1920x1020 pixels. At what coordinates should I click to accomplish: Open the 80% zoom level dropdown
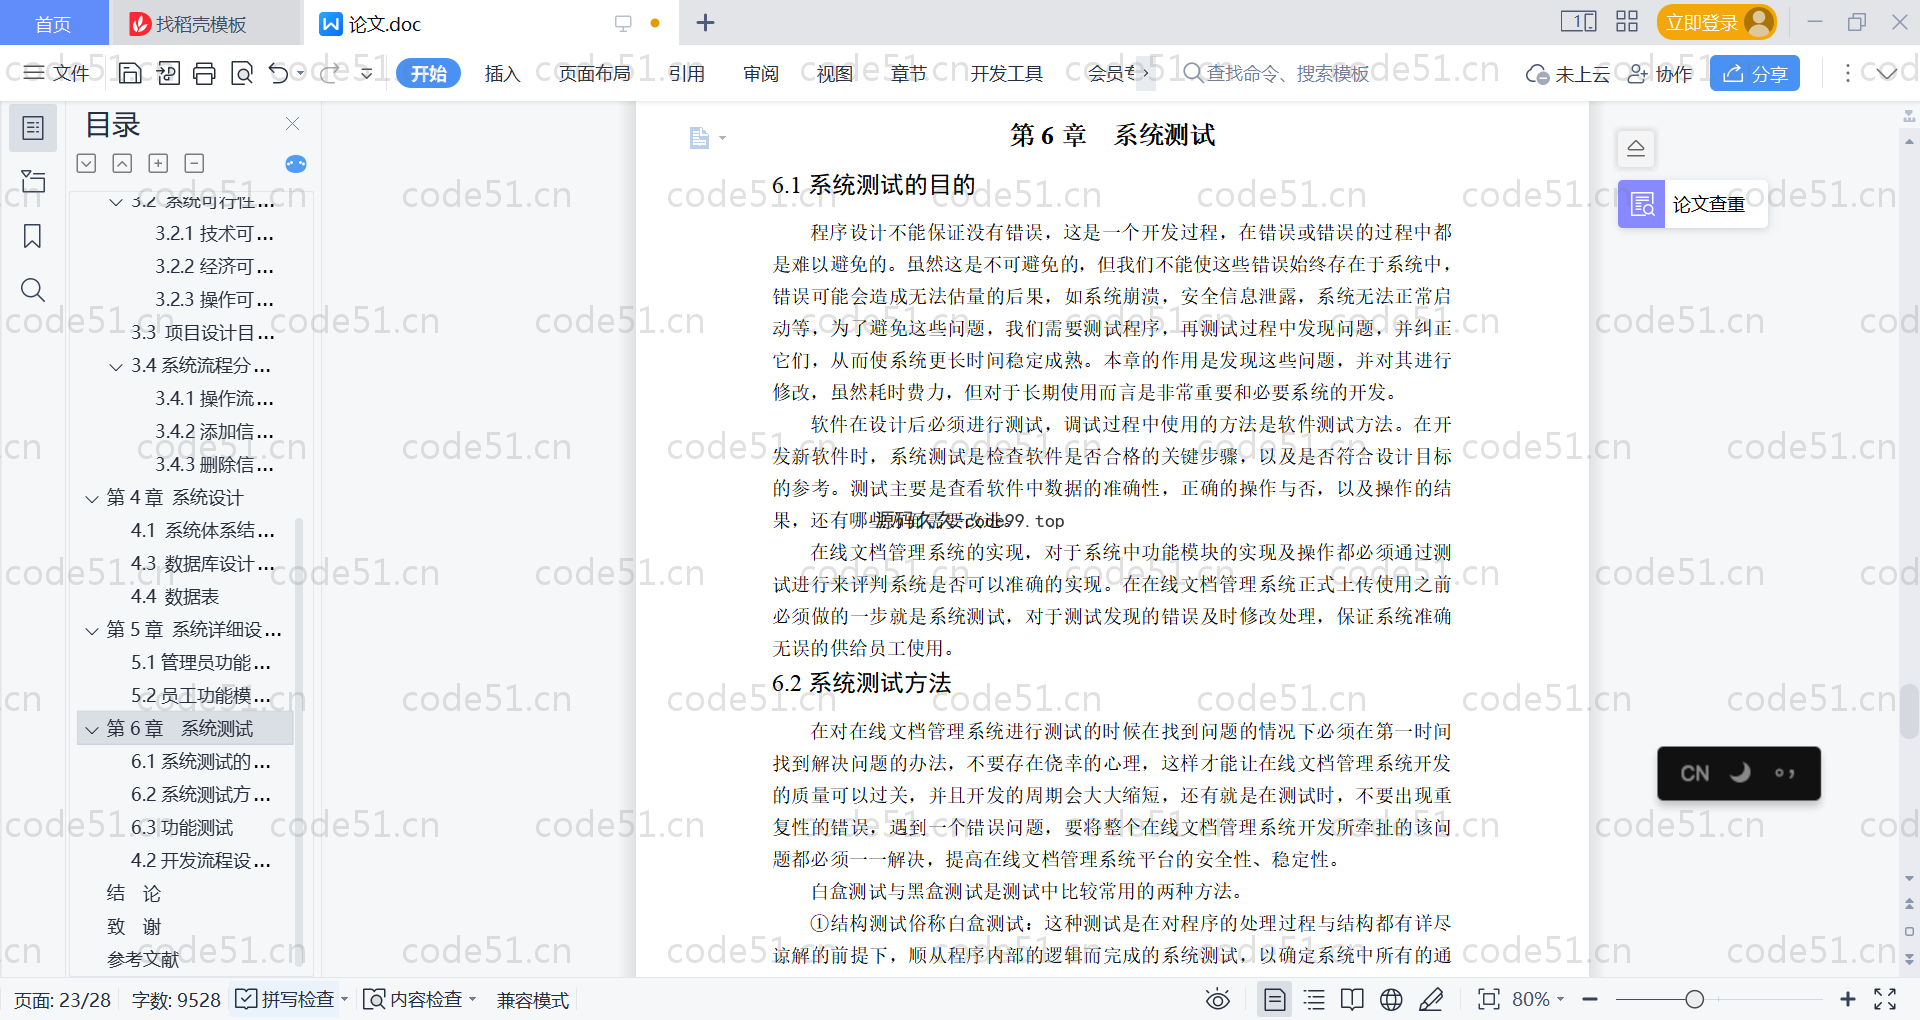(1538, 999)
